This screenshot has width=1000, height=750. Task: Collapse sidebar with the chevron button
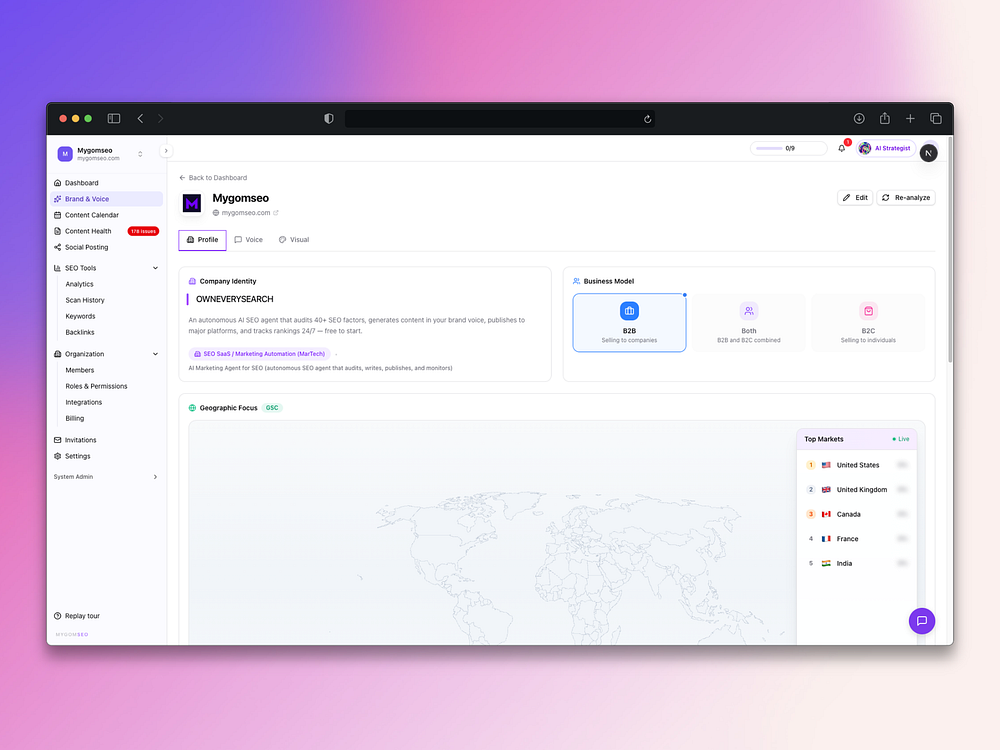(x=166, y=151)
